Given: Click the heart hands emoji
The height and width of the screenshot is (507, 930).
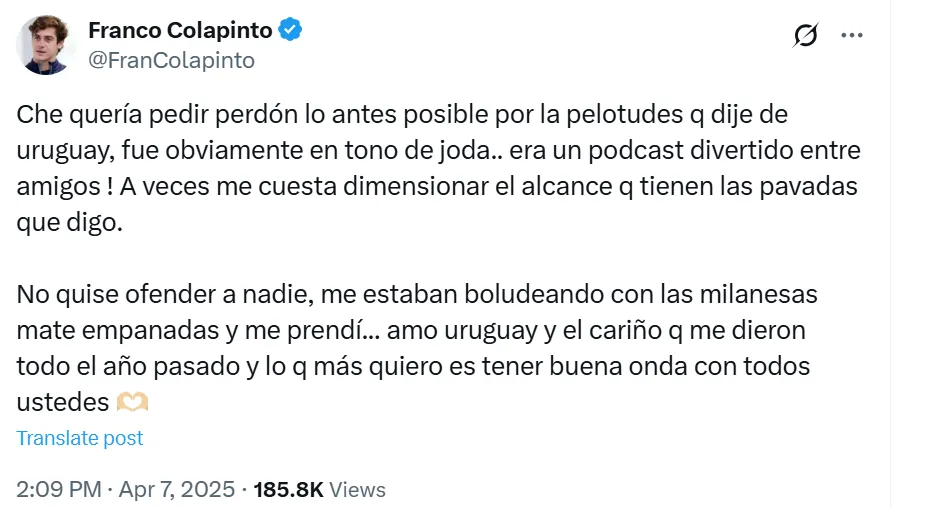Looking at the screenshot, I should tap(132, 403).
